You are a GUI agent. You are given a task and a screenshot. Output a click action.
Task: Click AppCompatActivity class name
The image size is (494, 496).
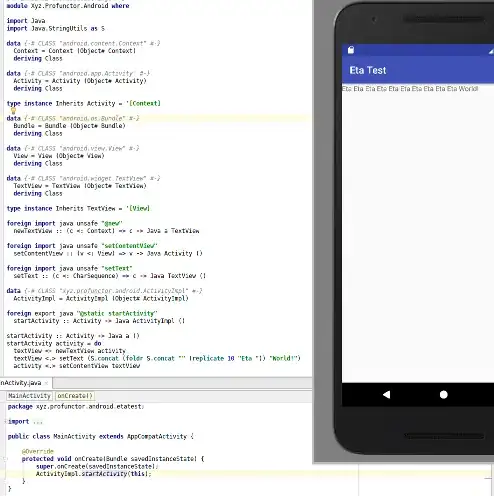tap(157, 436)
